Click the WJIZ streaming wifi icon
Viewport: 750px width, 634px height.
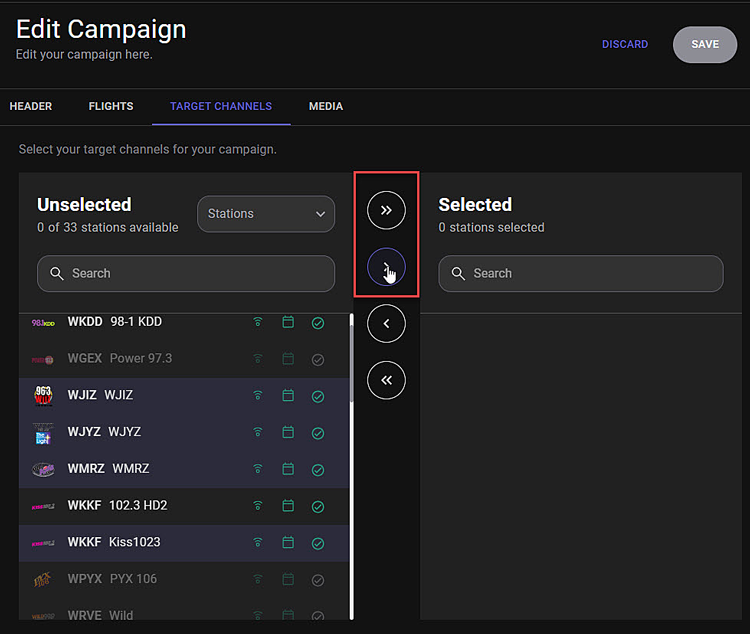coord(258,396)
